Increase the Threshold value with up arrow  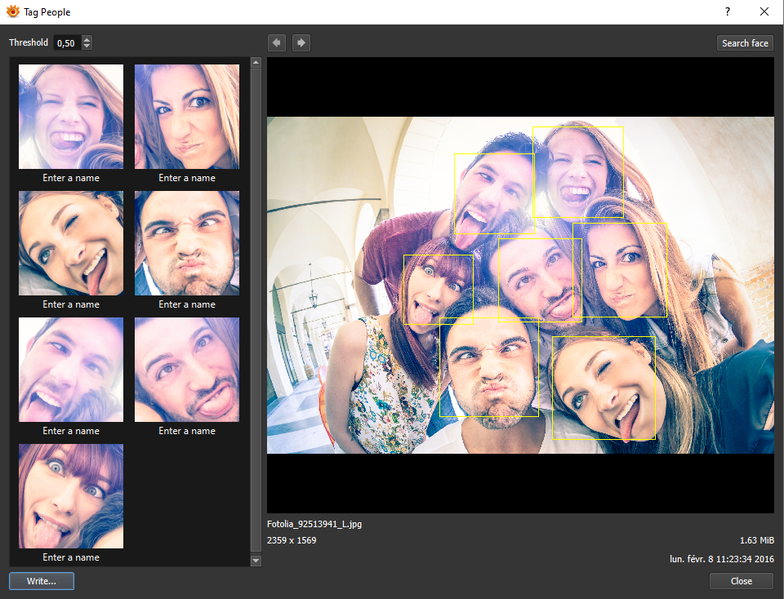(87, 39)
